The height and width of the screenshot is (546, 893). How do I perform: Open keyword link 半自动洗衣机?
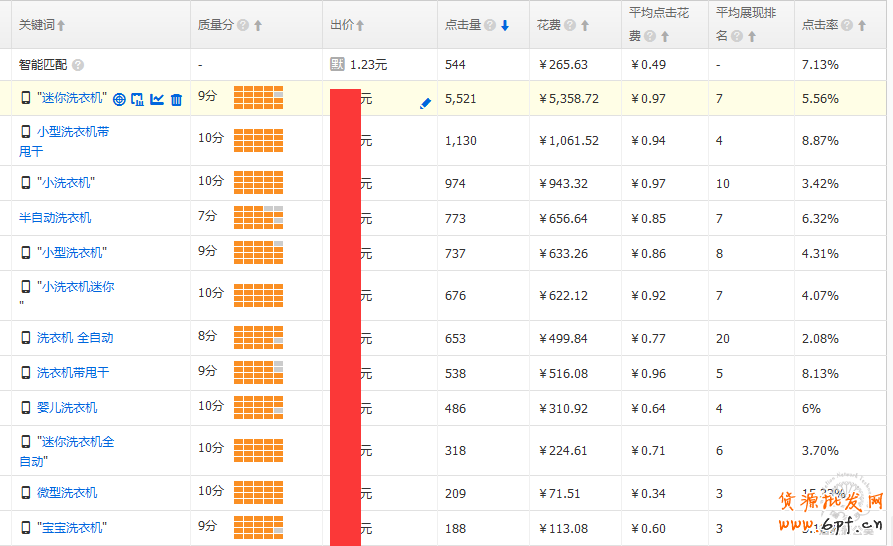(x=55, y=217)
